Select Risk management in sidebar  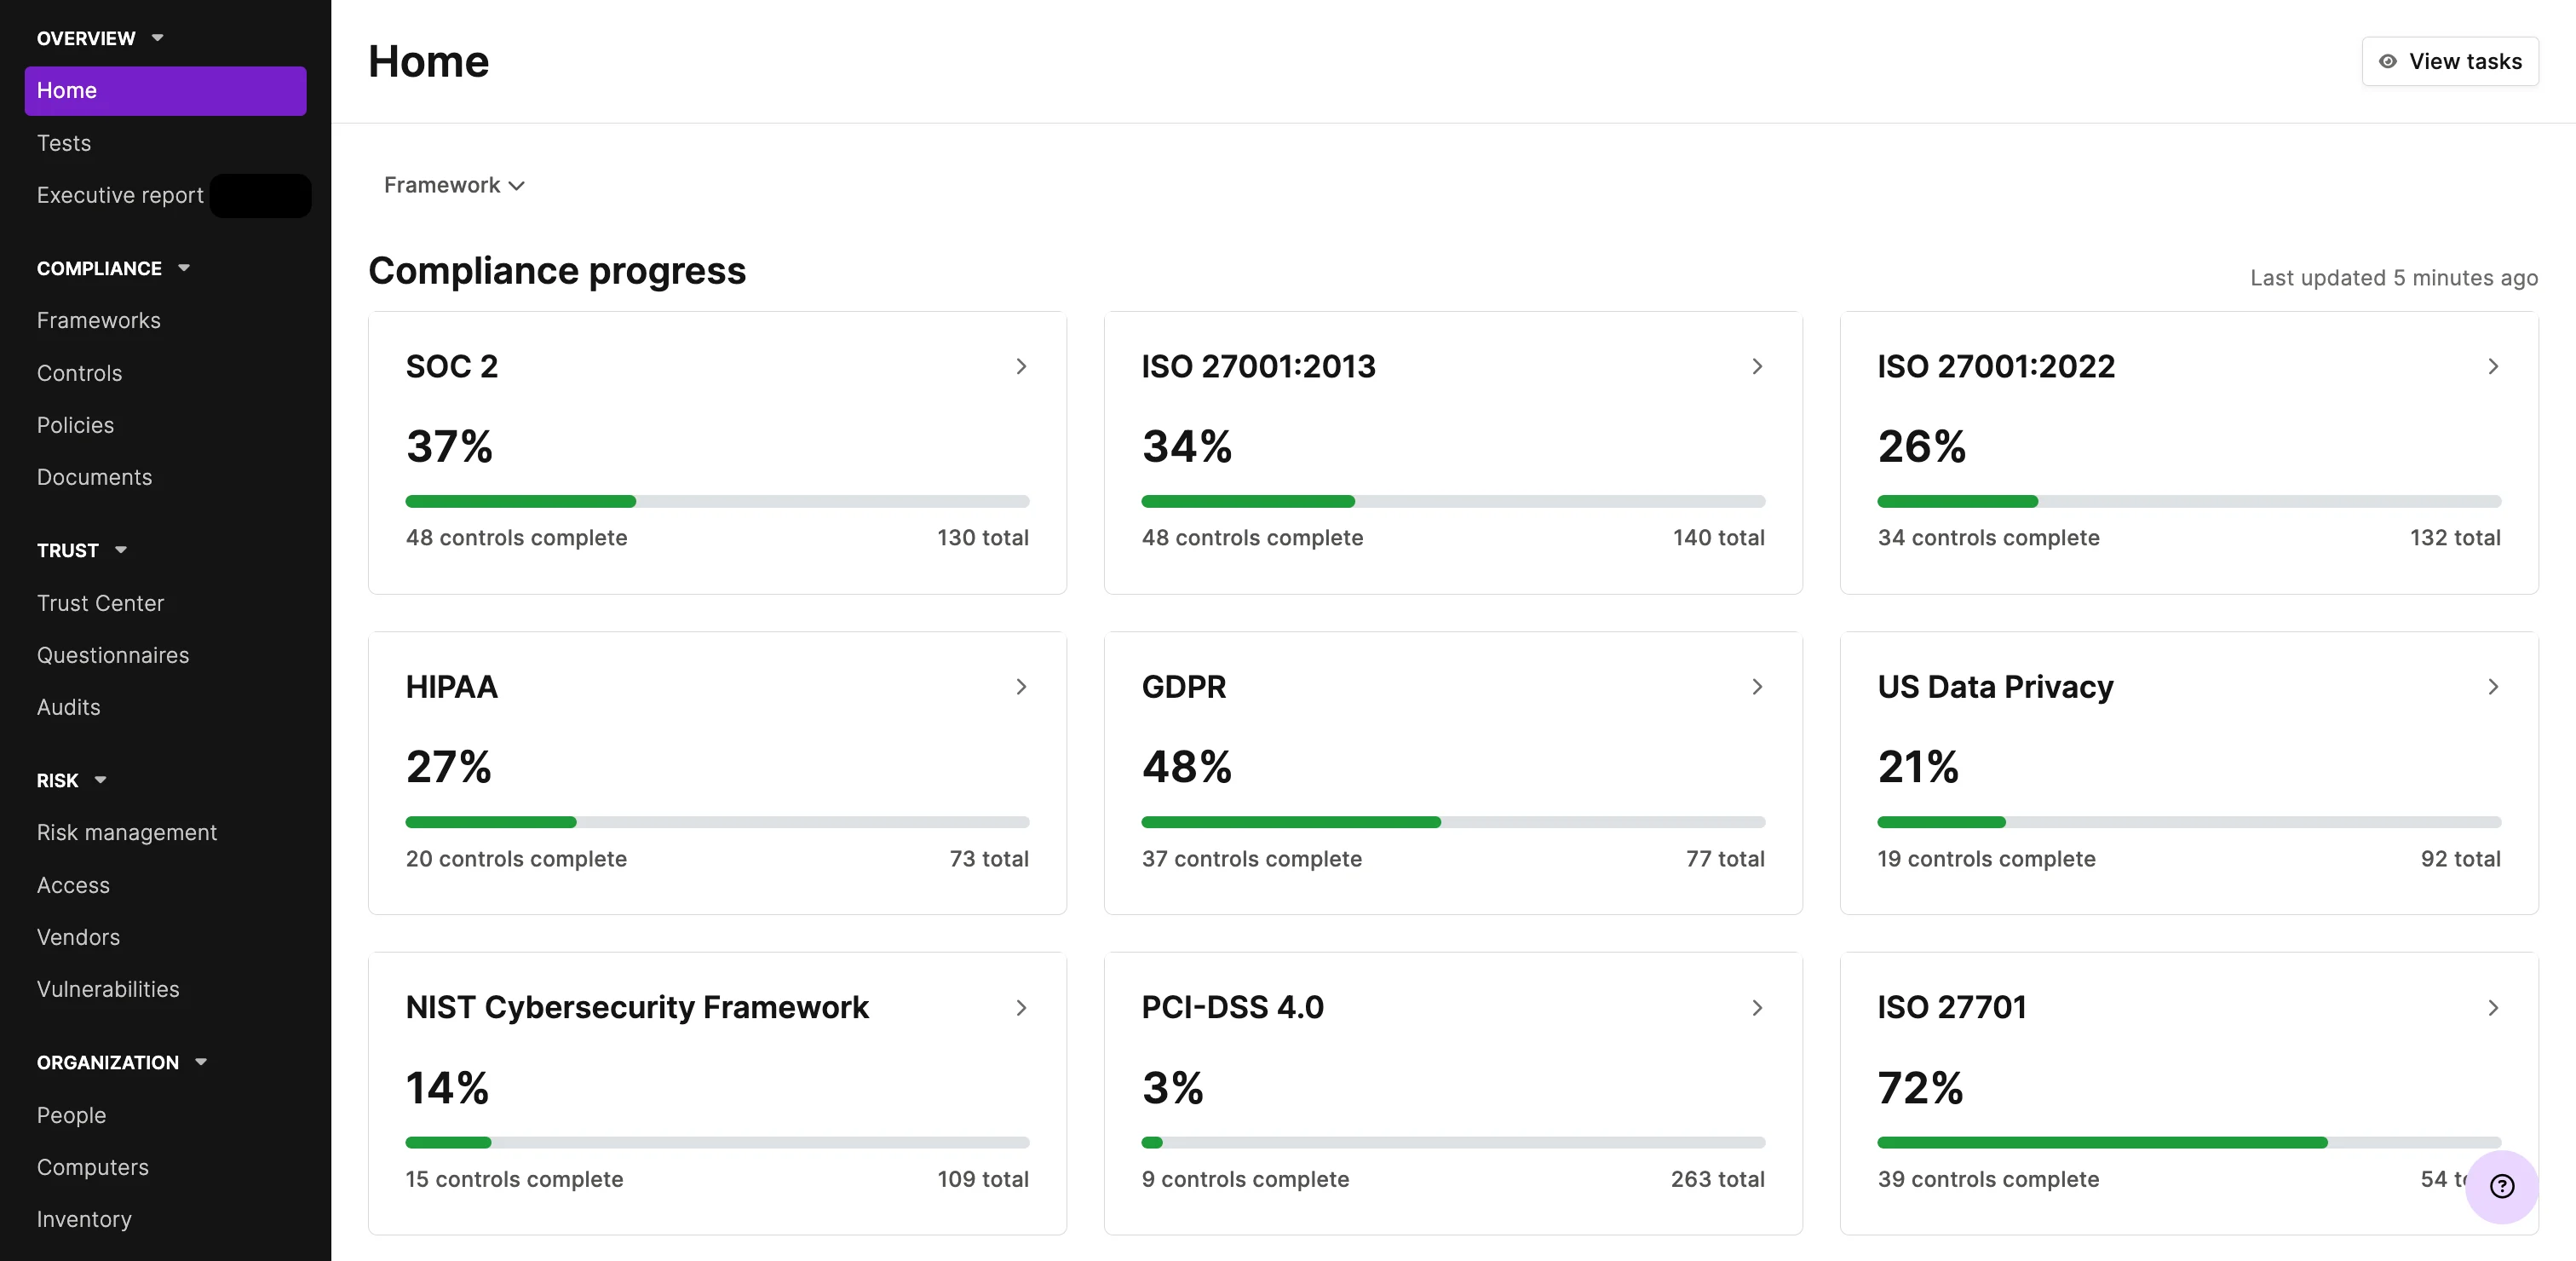(x=127, y=832)
